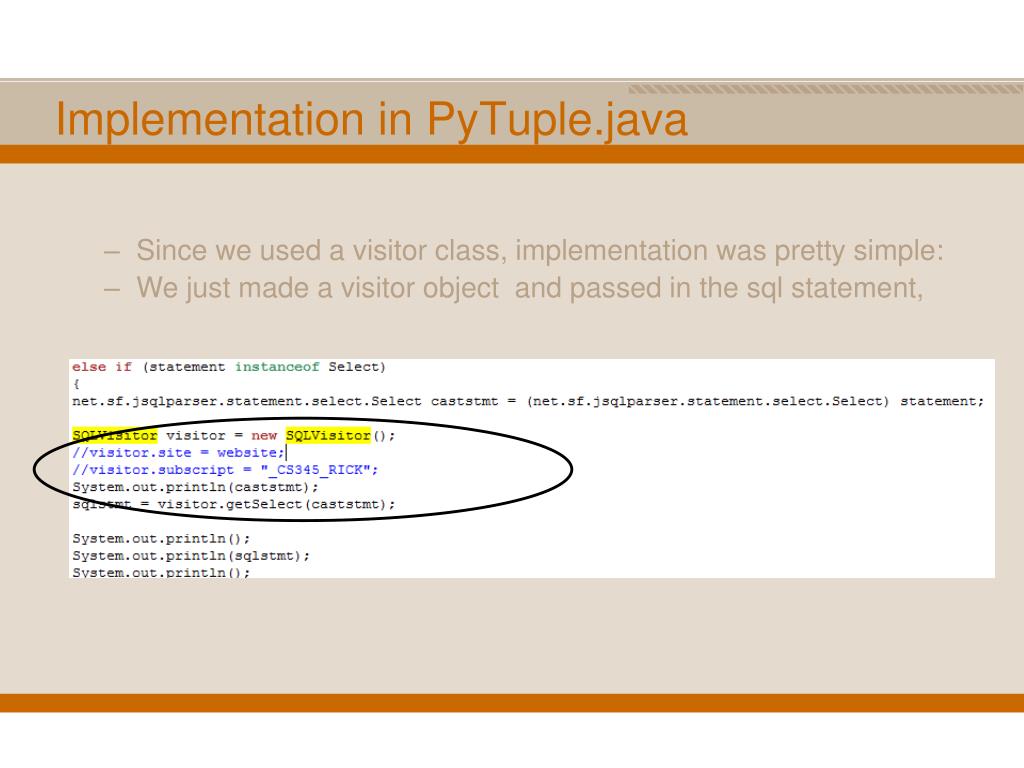Click the comment line "//visitor.subscript = "_CS345_RICK";"
Viewport: 1024px width, 768px height.
pos(225,470)
